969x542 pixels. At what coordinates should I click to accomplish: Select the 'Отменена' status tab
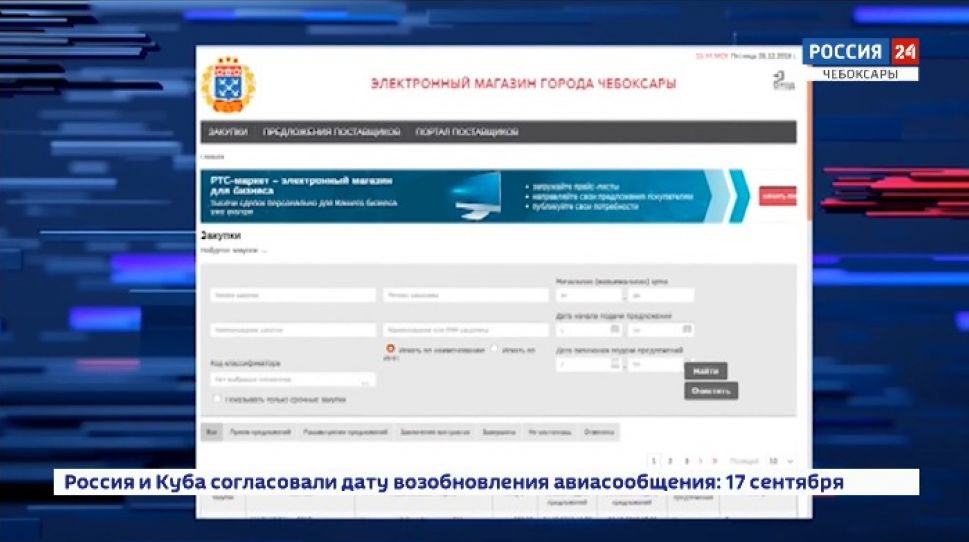pyautogui.click(x=599, y=432)
